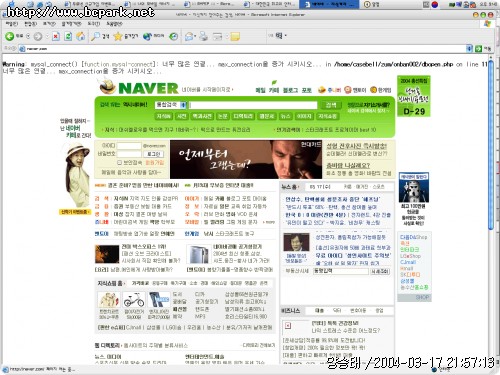The height and width of the screenshot is (375, 500).
Task: Click the D-29 election banner
Action: [x=414, y=96]
